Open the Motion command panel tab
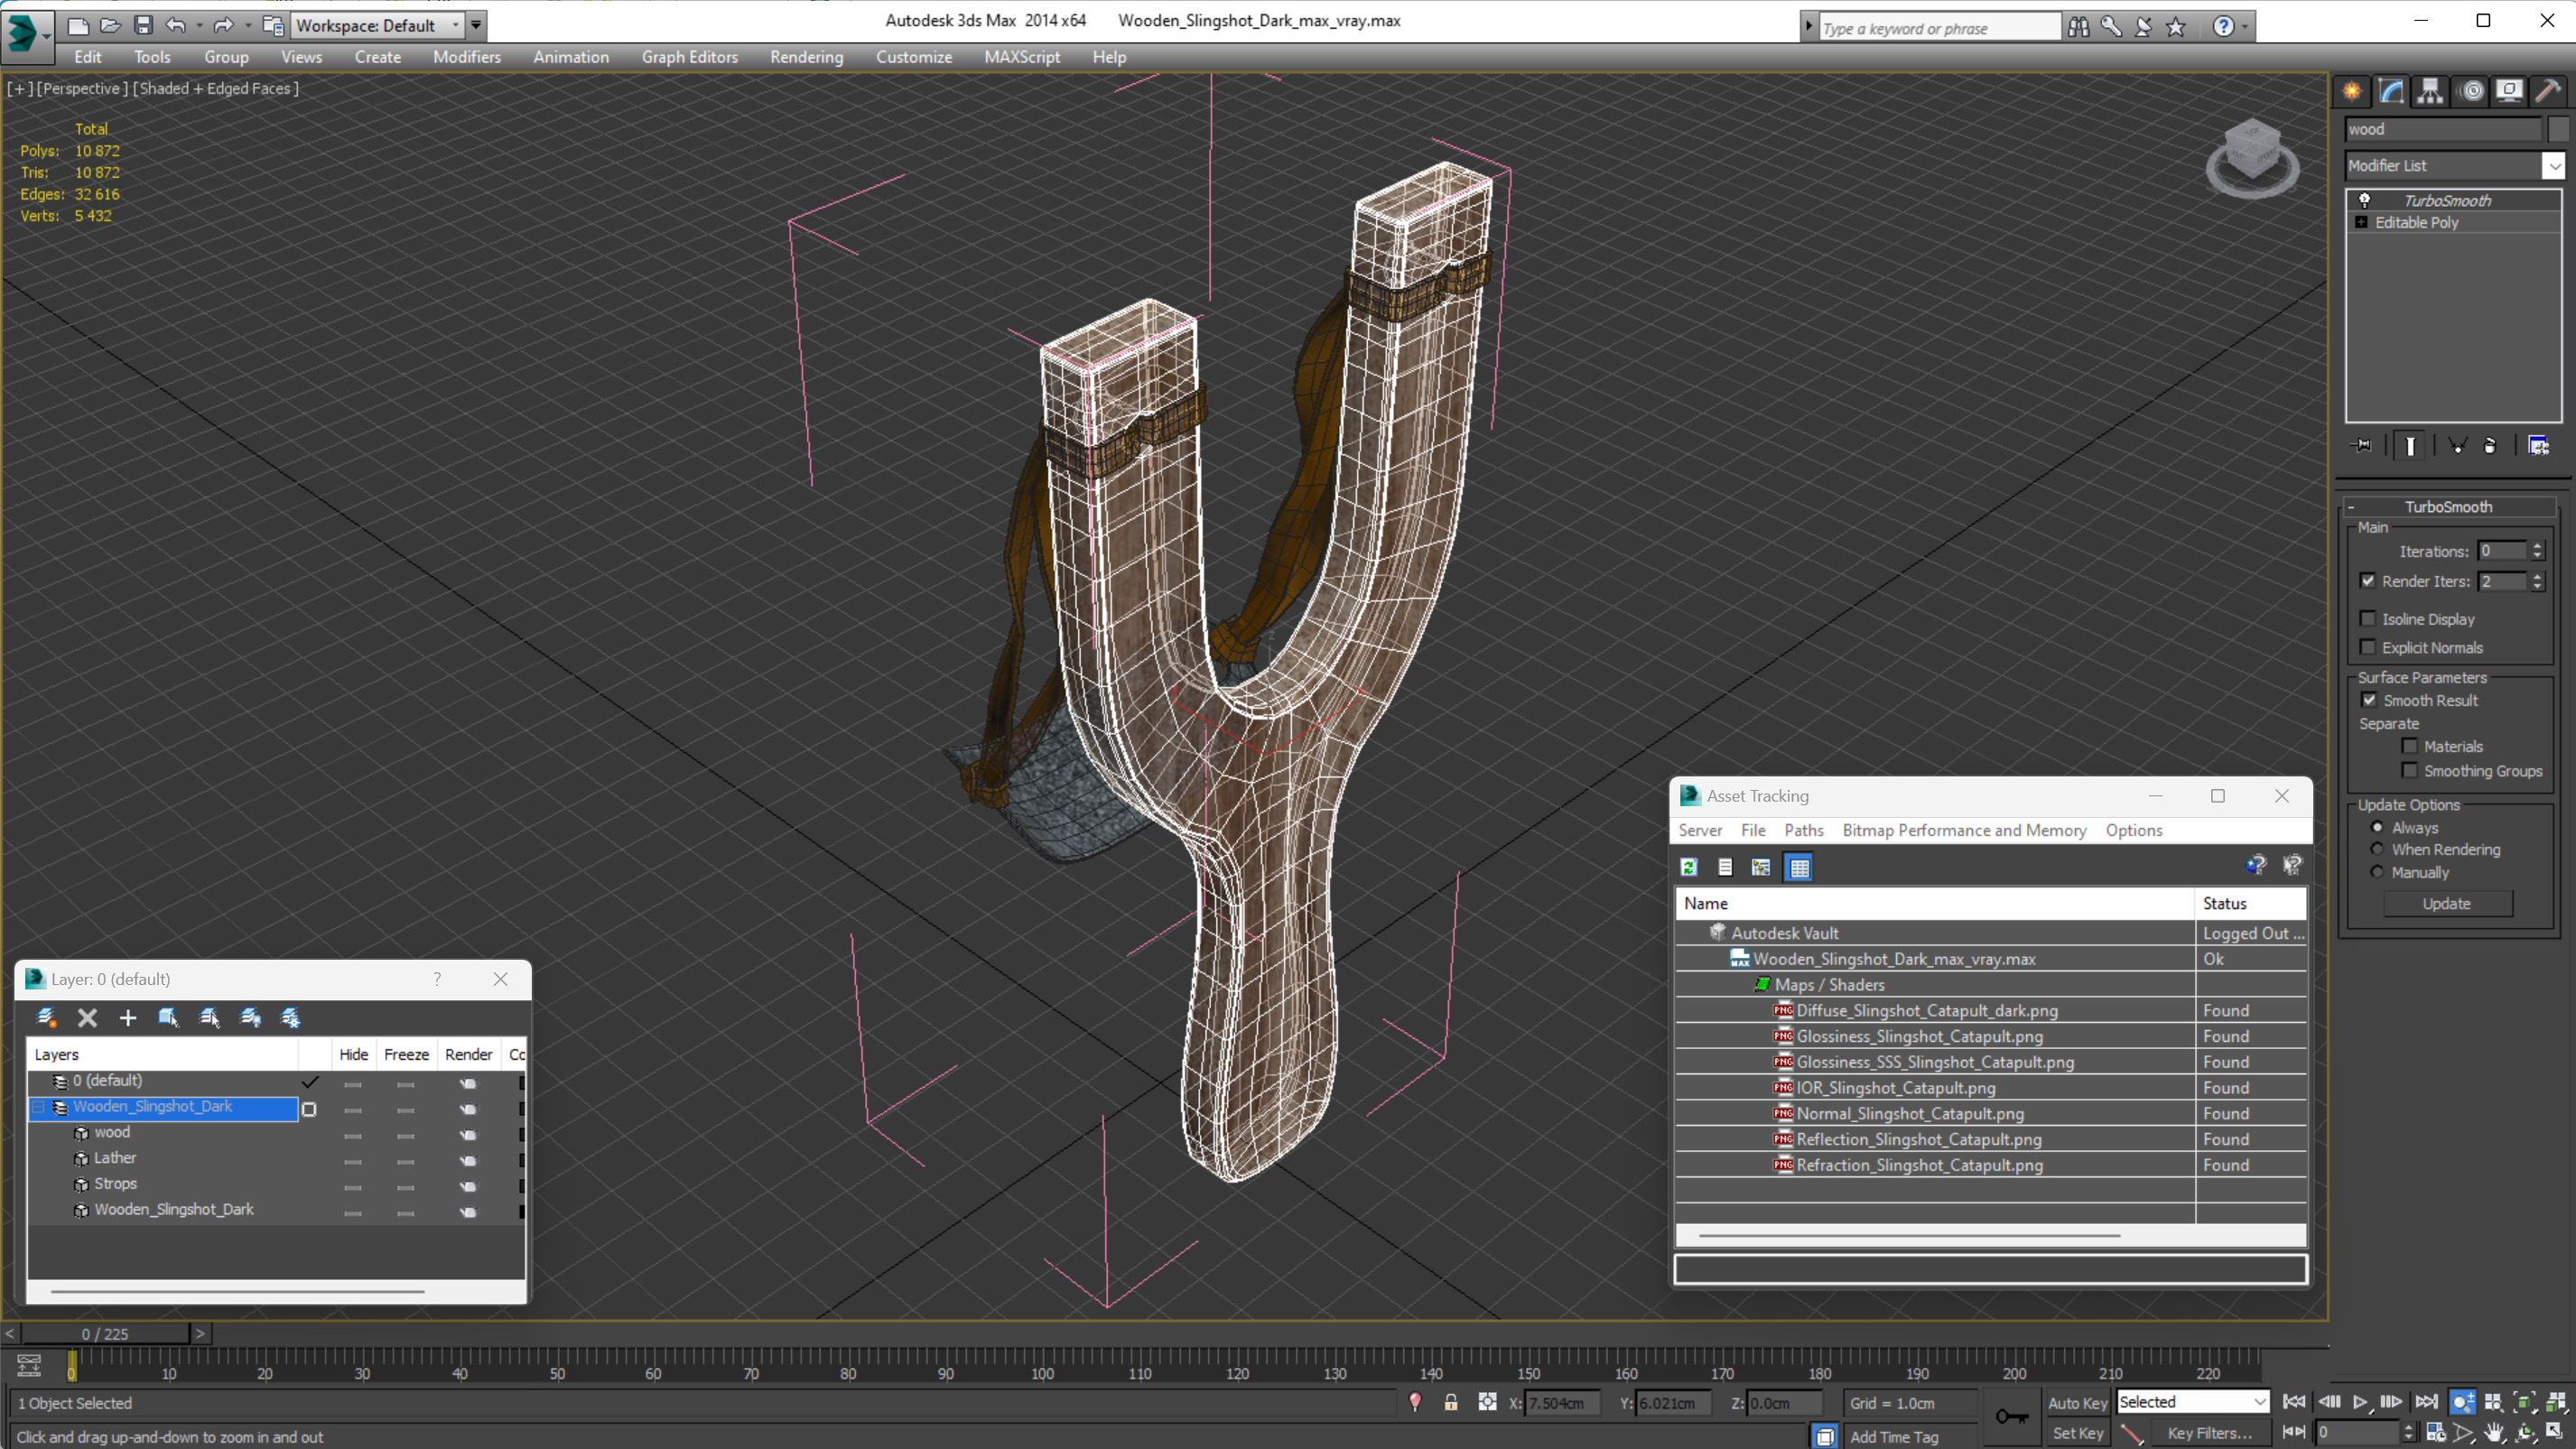 pos(2472,91)
